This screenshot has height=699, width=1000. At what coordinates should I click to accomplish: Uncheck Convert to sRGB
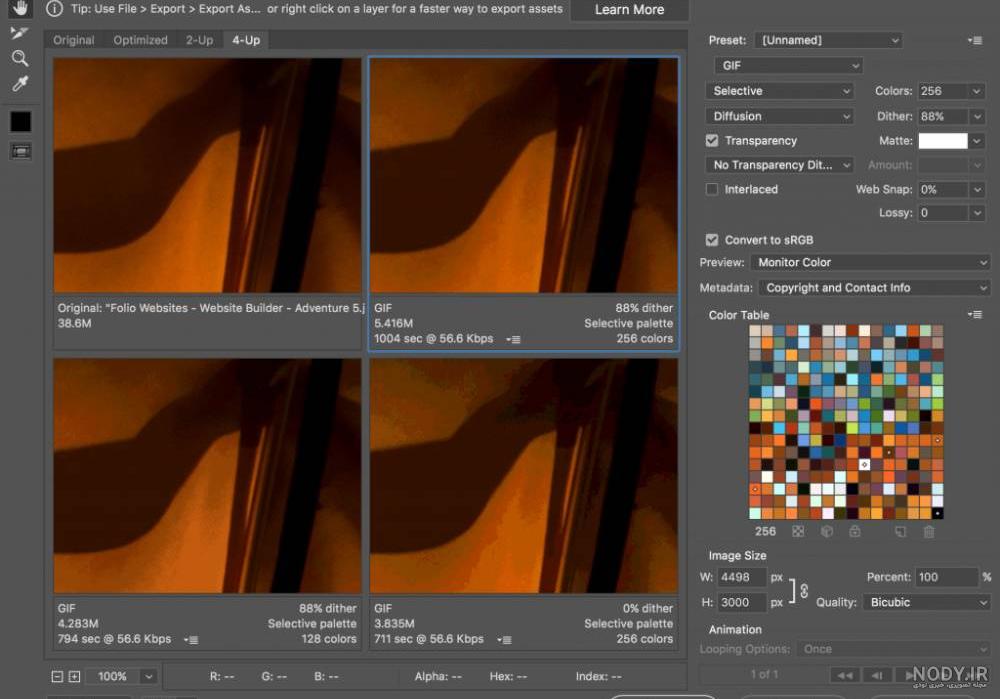point(712,240)
